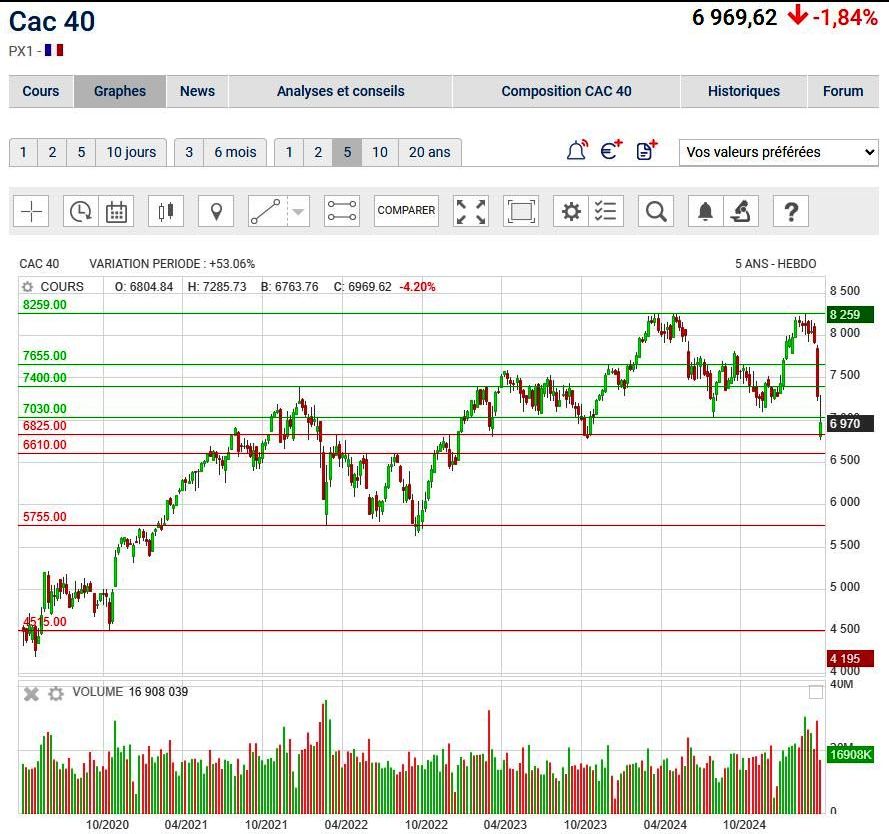Select 10 jours period

(131, 152)
